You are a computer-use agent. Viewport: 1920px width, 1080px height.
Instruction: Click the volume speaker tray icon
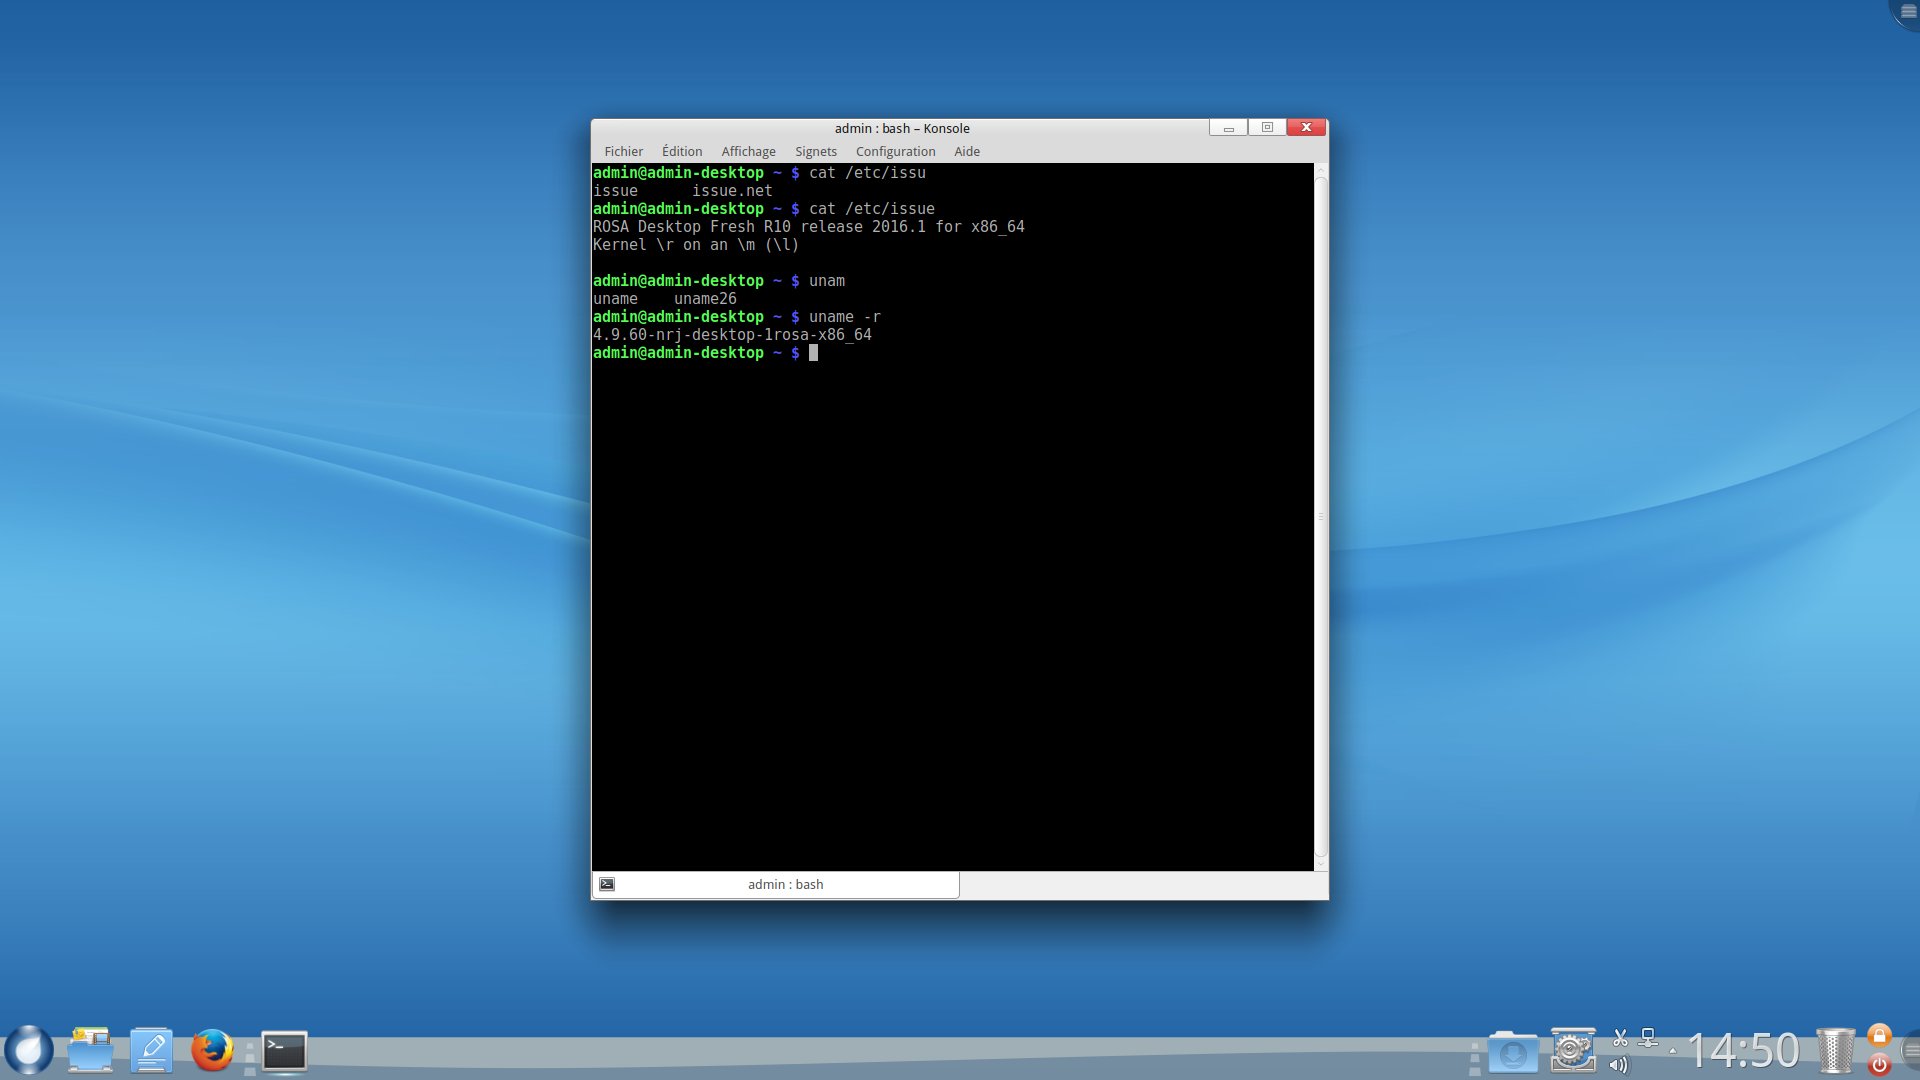click(1619, 1065)
